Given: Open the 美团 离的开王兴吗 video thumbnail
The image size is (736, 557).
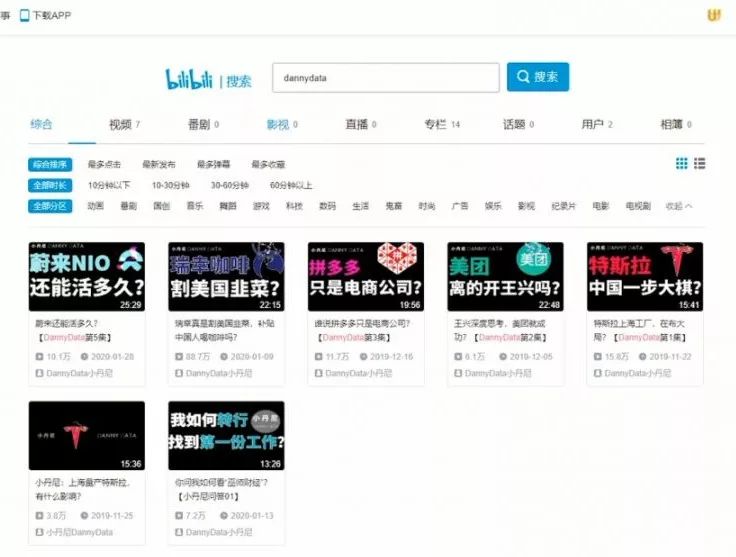Looking at the screenshot, I should pos(506,276).
